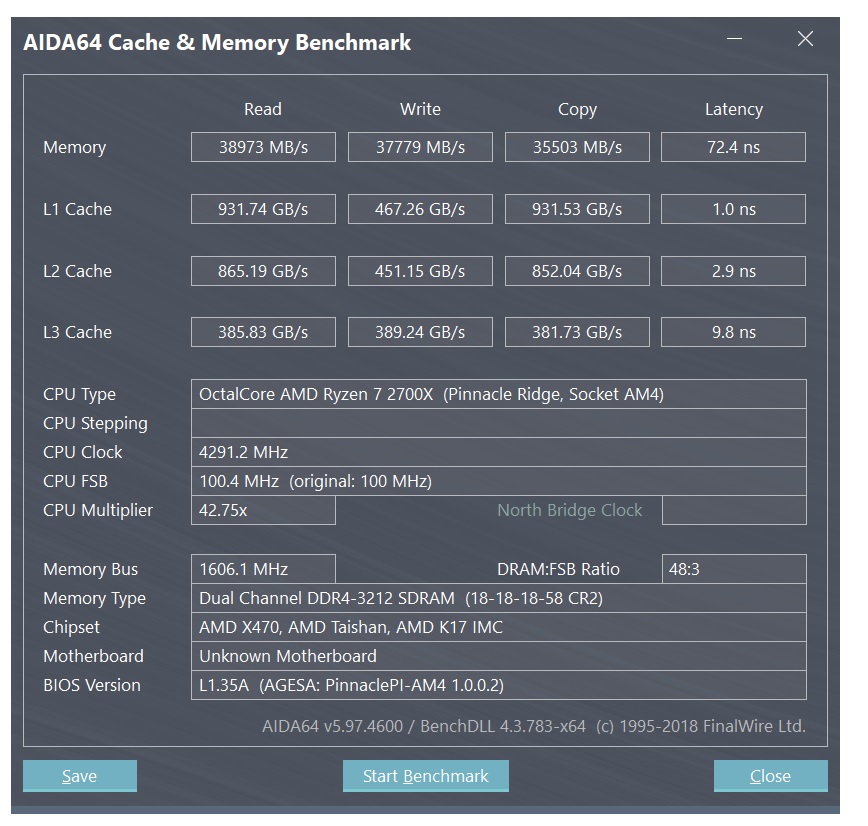Select the Memory Read value field
868x826 pixels.
(263, 147)
